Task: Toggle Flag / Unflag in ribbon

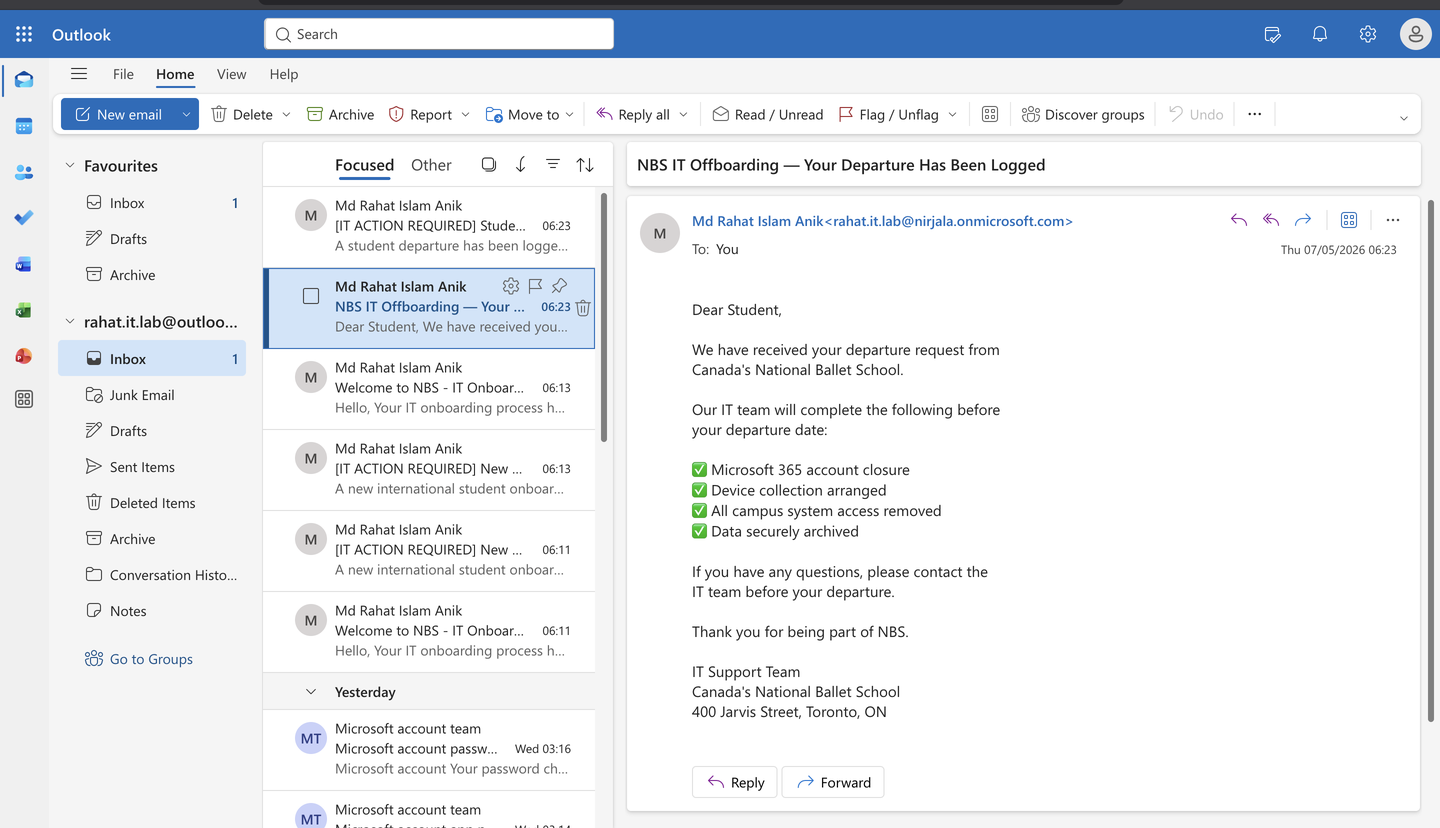Action: (x=889, y=114)
